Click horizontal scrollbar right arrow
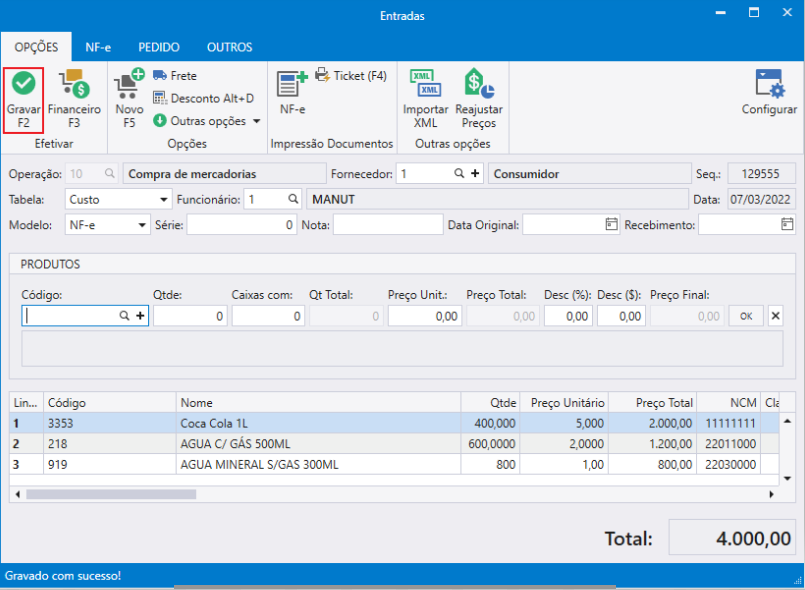Viewport: 805px width, 590px height. click(771, 494)
